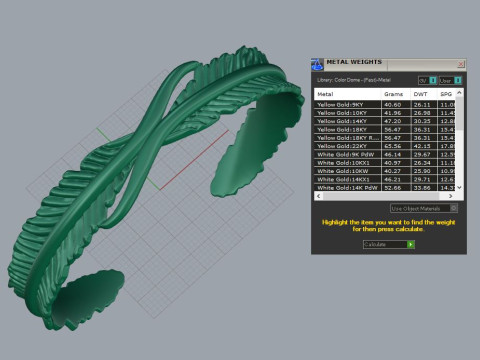
Task: Click the list scroll-down arrow
Action: coord(459,187)
